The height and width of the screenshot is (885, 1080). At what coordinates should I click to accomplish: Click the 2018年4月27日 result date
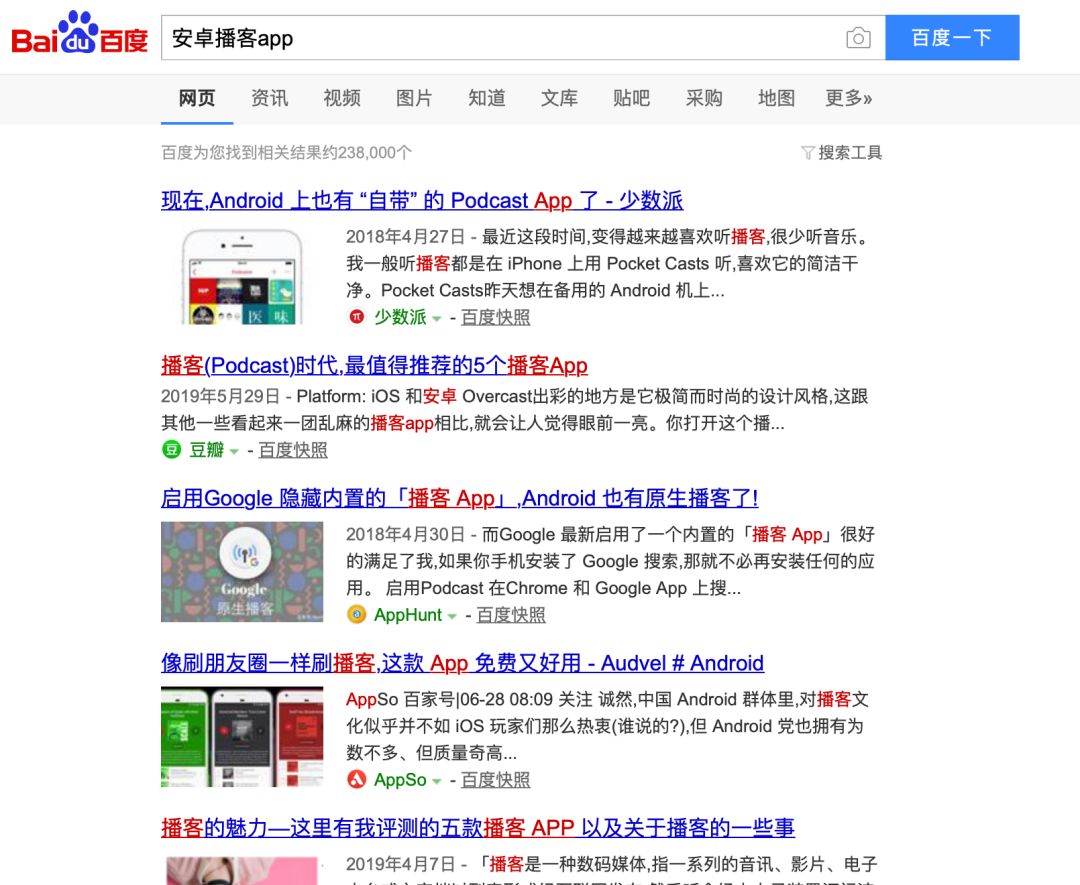pyautogui.click(x=406, y=236)
